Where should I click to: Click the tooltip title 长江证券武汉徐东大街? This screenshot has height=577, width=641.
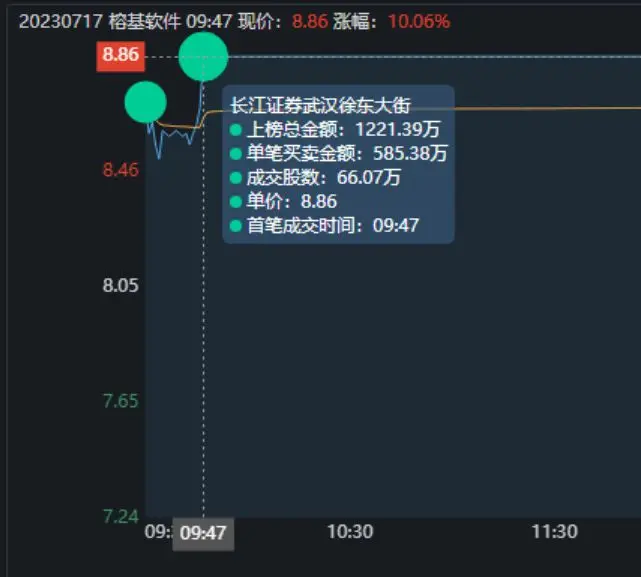click(320, 105)
